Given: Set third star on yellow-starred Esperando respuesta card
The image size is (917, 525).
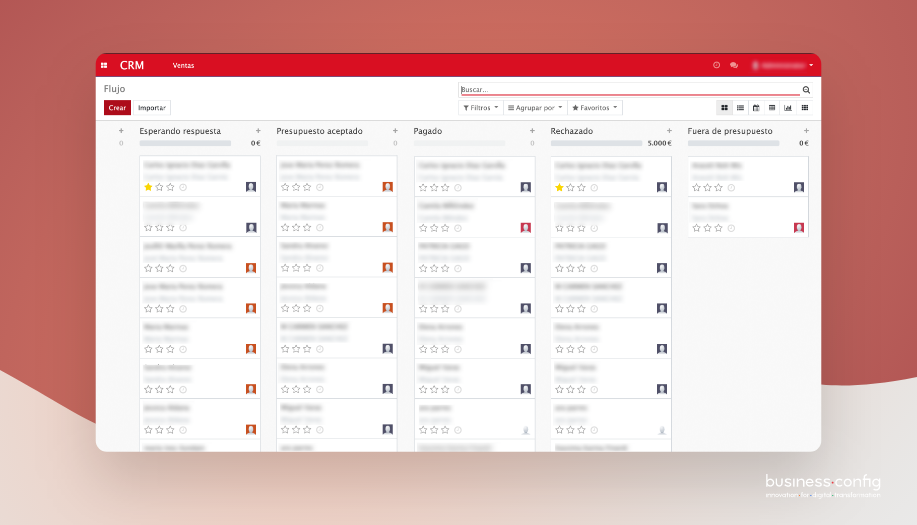Looking at the screenshot, I should (170, 187).
